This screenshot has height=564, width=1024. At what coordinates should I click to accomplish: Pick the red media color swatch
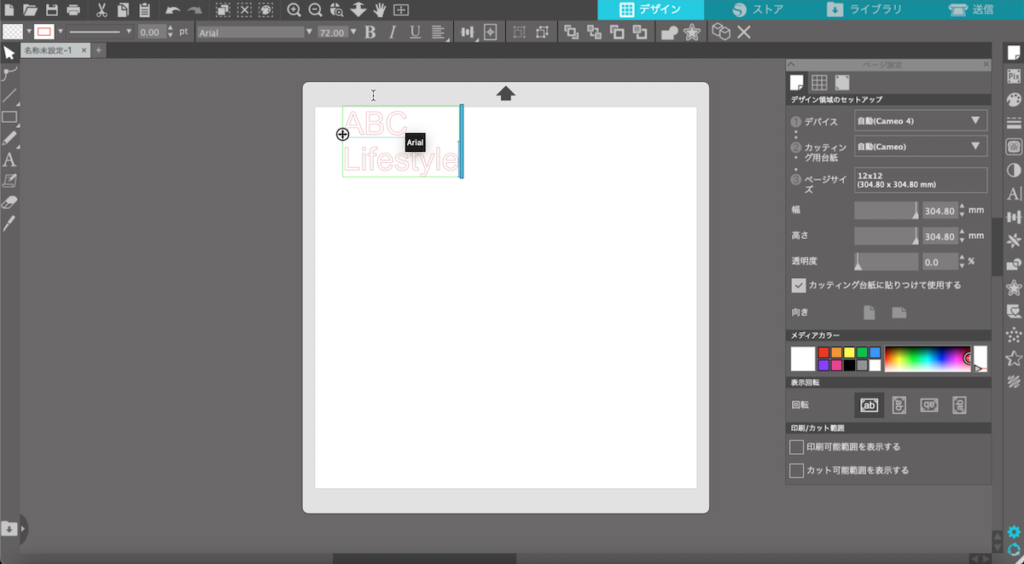click(823, 352)
